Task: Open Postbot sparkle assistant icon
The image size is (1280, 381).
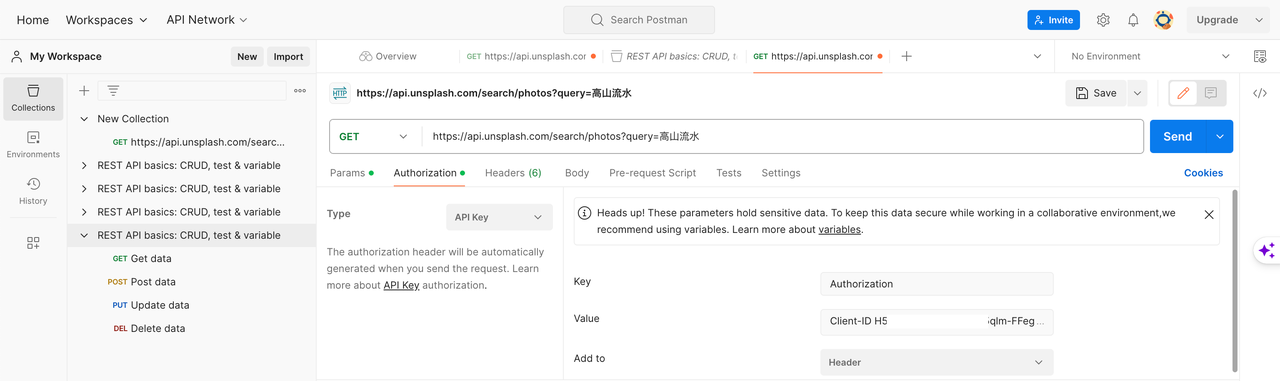Action: click(1267, 250)
